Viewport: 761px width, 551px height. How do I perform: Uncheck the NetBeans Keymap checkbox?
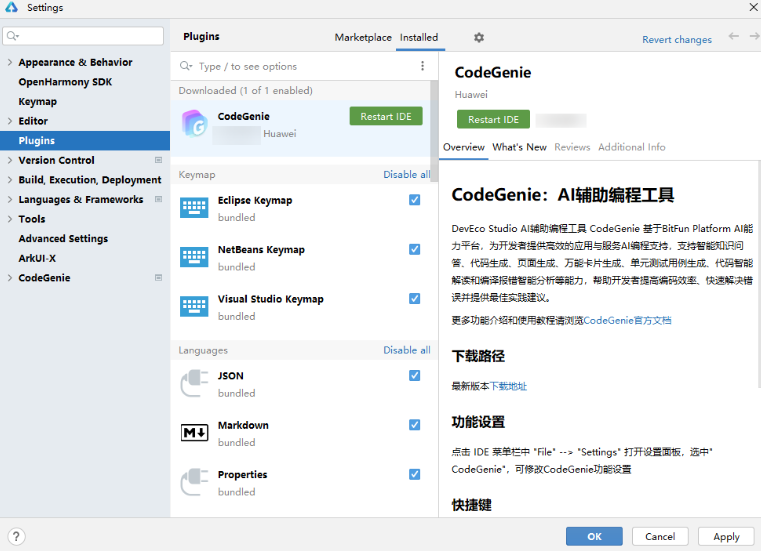coord(414,250)
